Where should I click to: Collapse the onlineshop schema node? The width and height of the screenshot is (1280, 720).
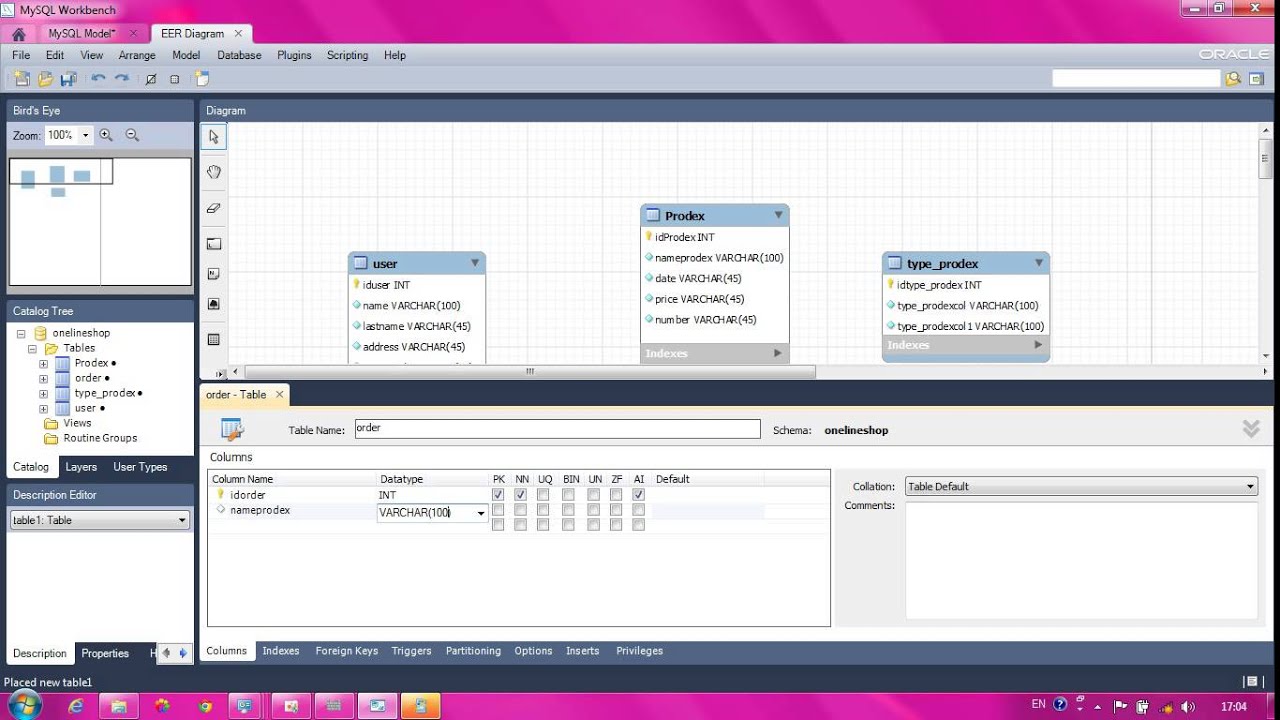coord(21,333)
